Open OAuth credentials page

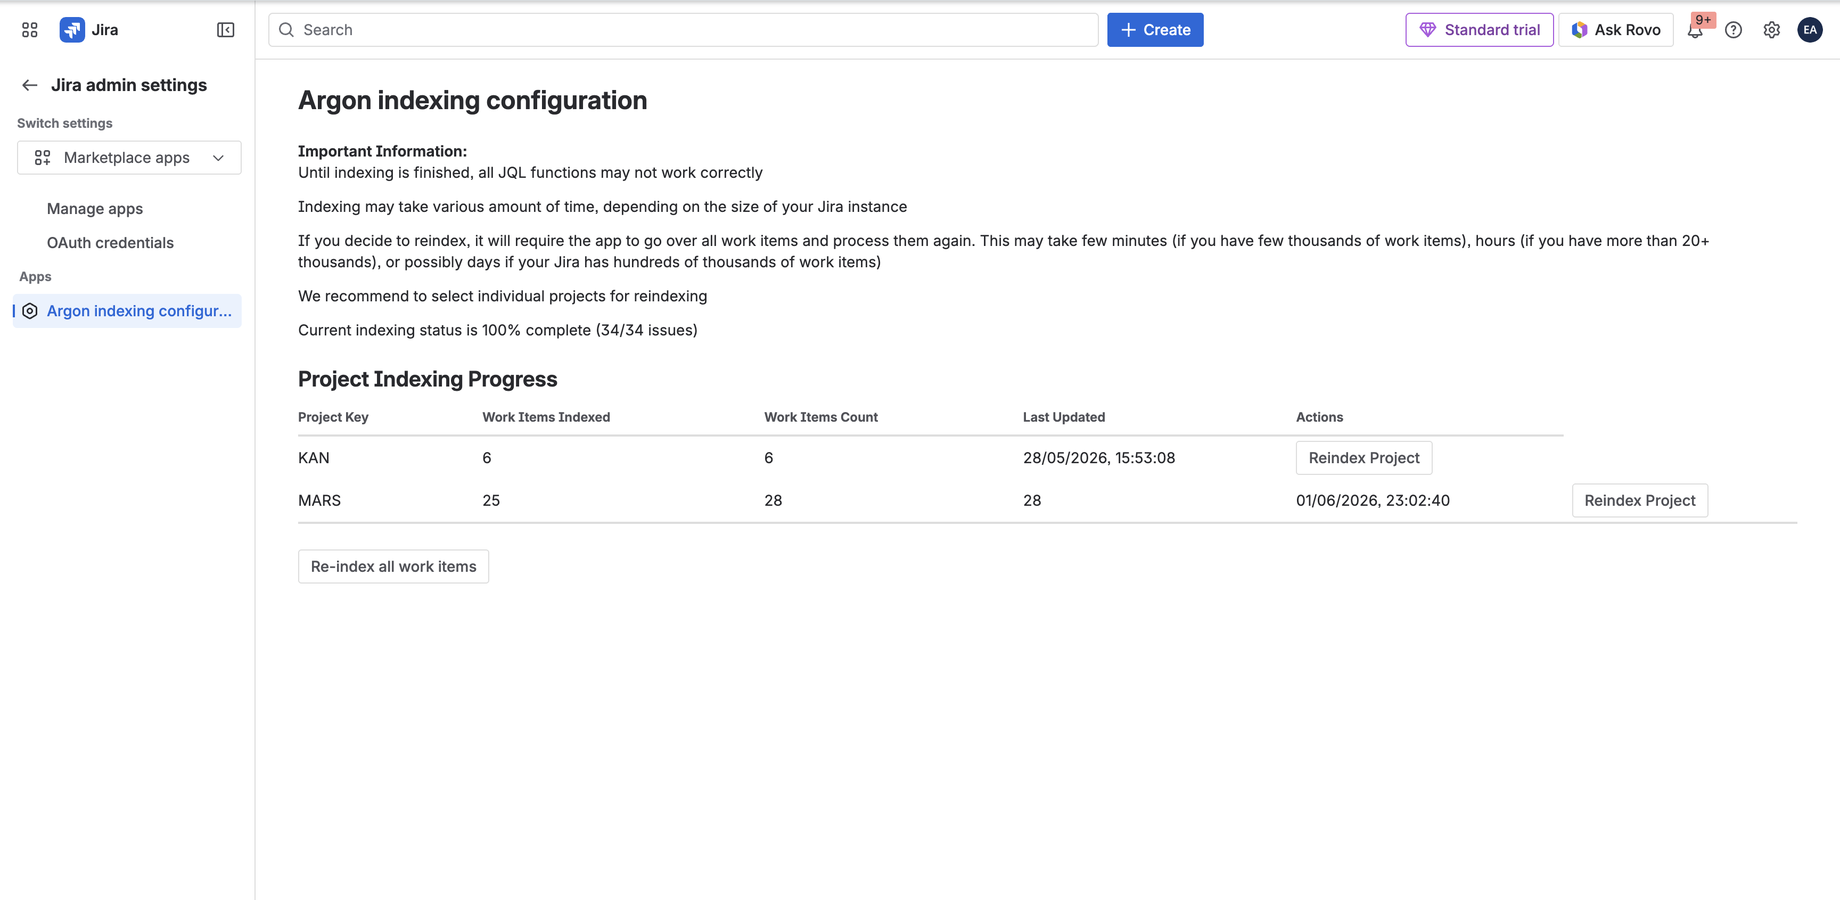110,243
